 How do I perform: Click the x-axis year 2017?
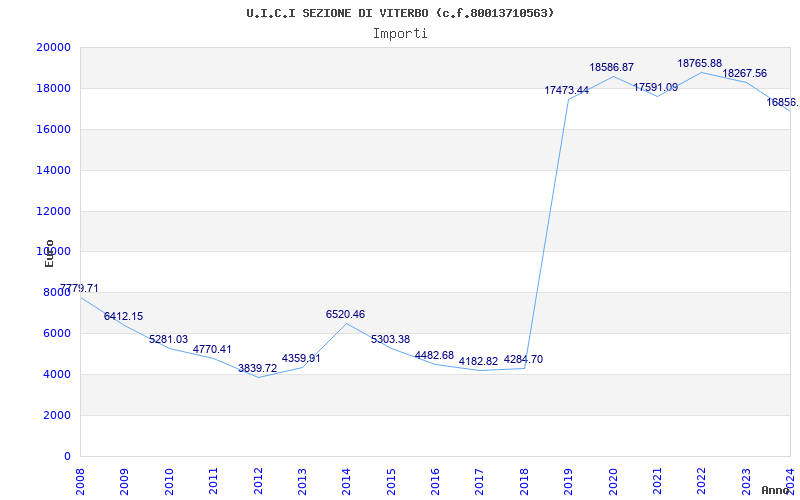(480, 481)
